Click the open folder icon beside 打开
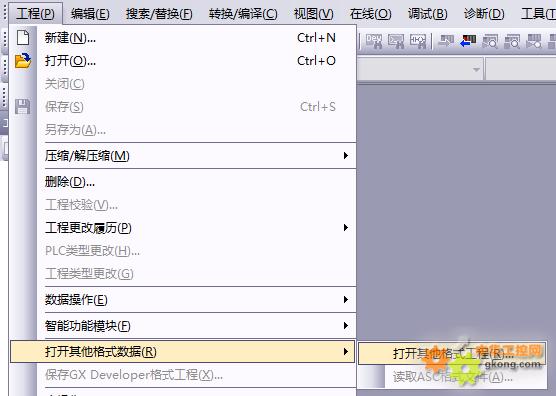 23,61
